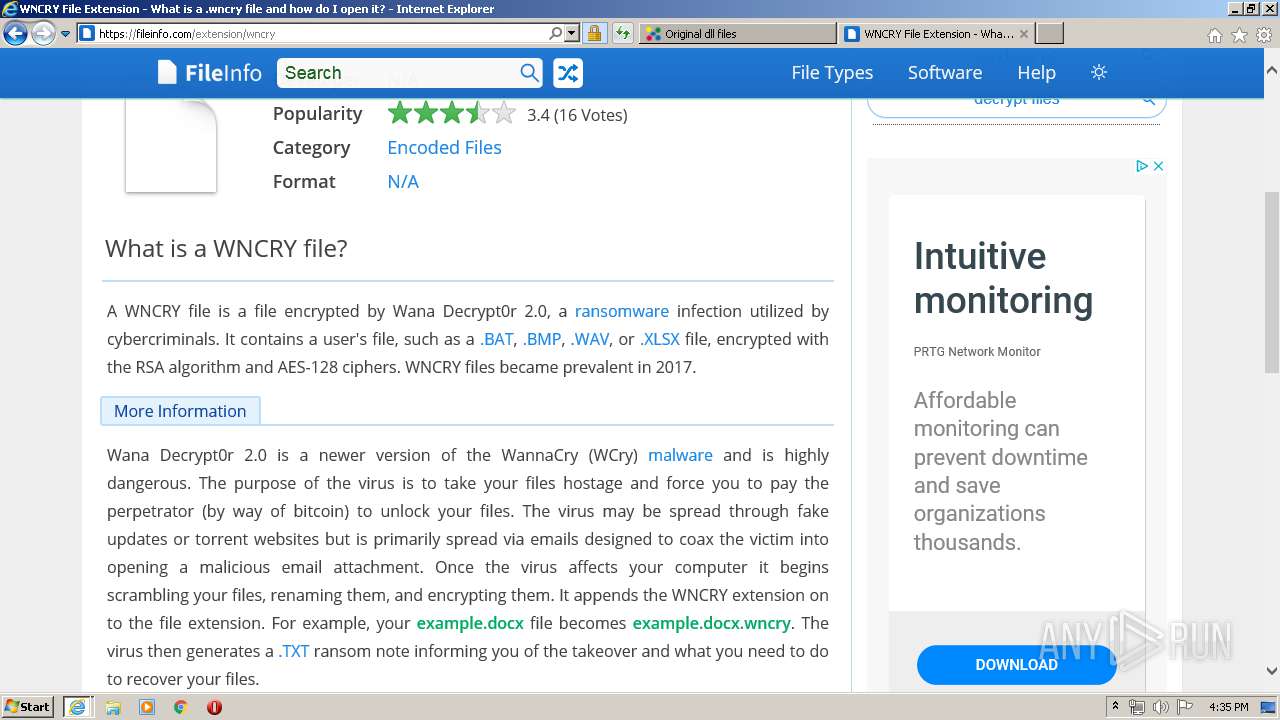Click the refresh page icon
Image resolution: width=1280 pixels, height=720 pixels.
(622, 34)
